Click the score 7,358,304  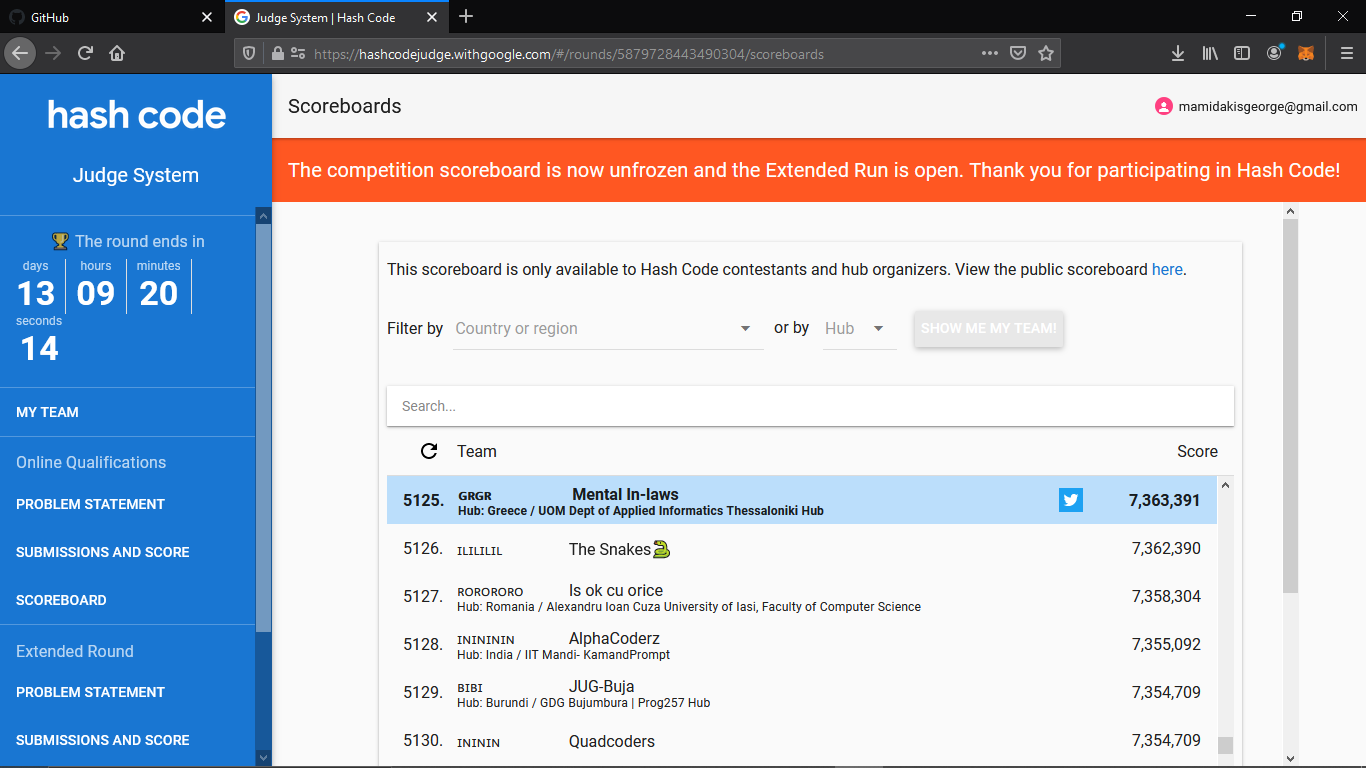pyautogui.click(x=1166, y=596)
